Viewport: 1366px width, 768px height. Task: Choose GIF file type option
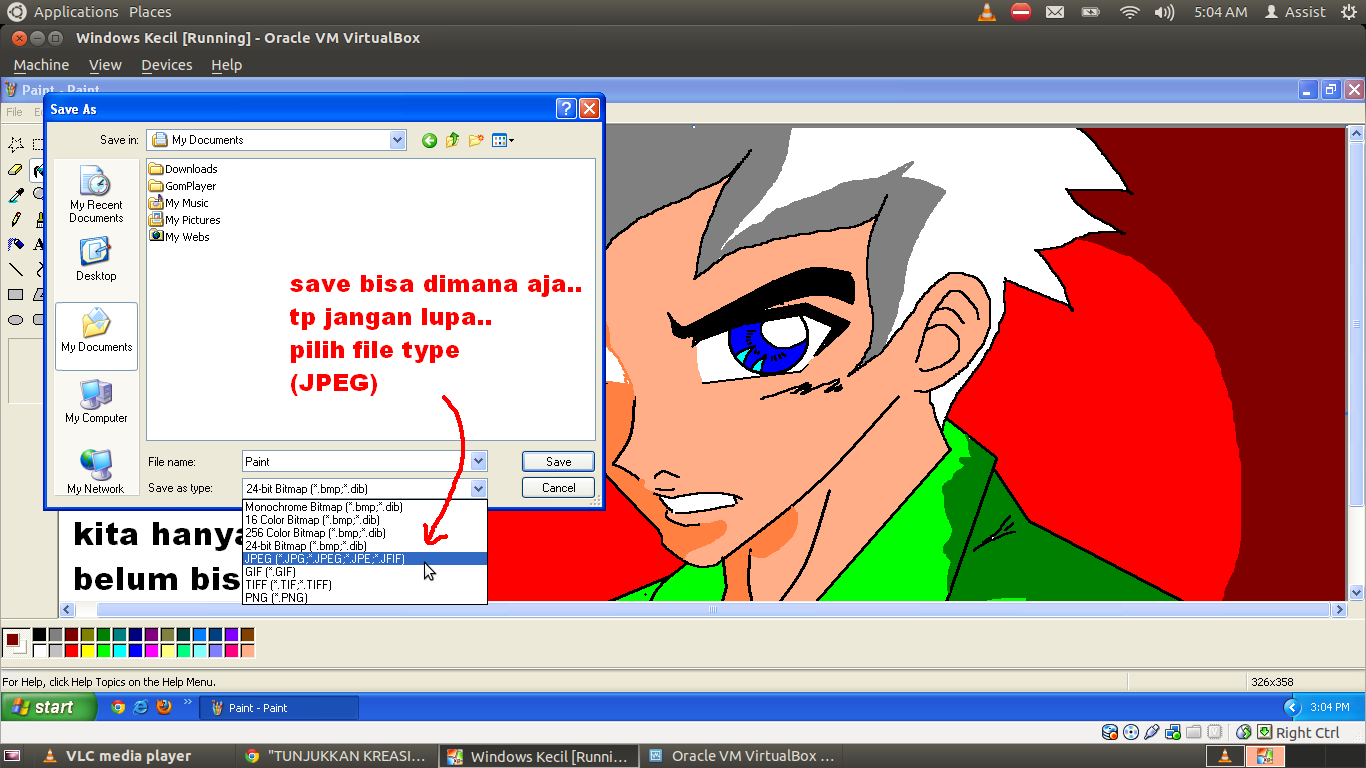(x=365, y=572)
